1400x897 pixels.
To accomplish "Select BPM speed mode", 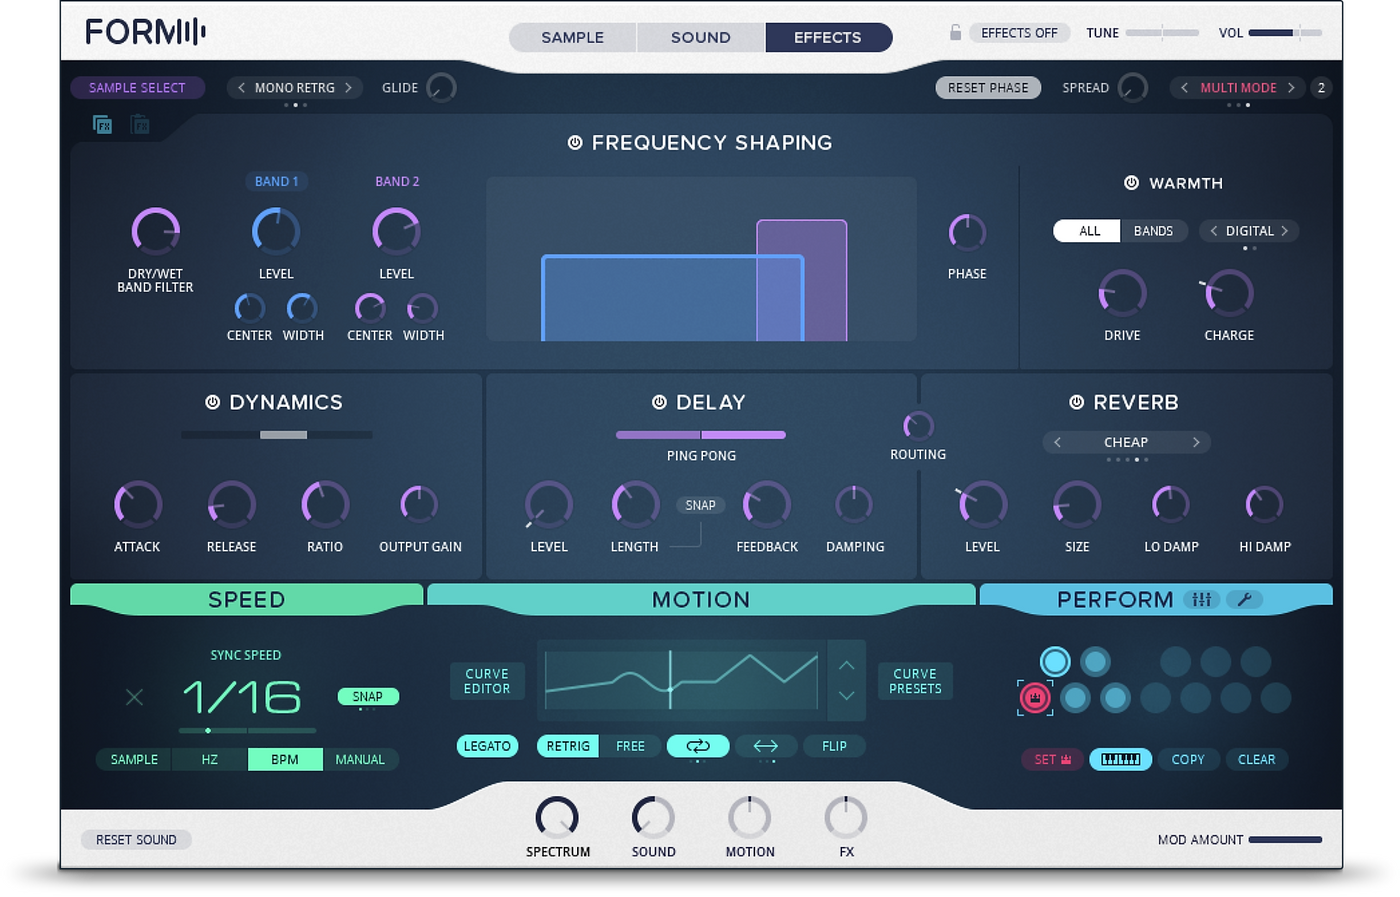I will tap(285, 760).
